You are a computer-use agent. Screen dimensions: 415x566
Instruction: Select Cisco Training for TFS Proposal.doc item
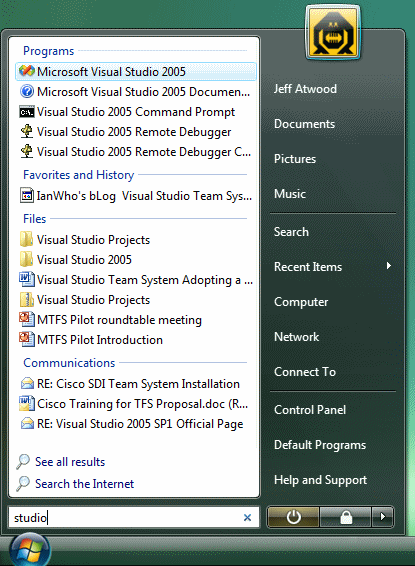136,404
